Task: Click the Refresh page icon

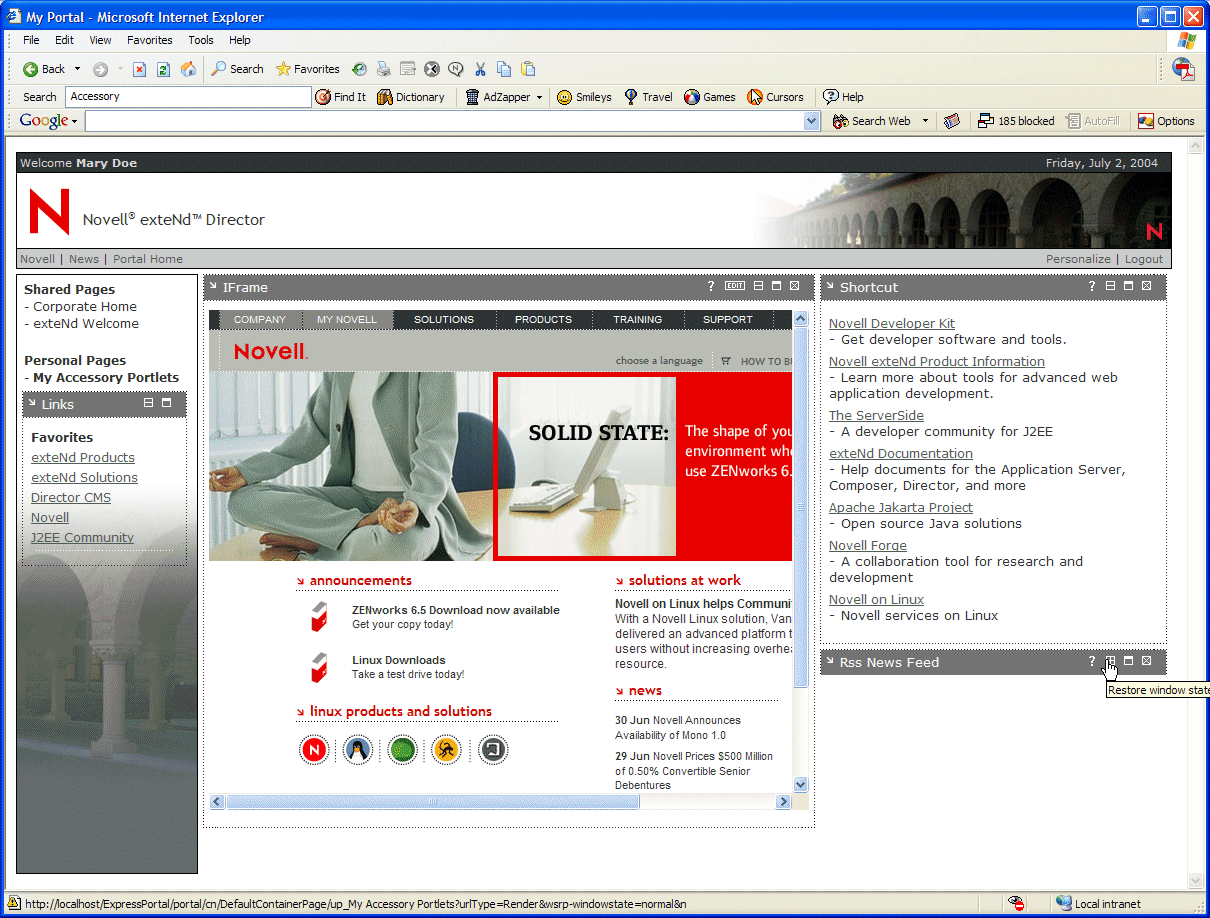Action: [163, 69]
